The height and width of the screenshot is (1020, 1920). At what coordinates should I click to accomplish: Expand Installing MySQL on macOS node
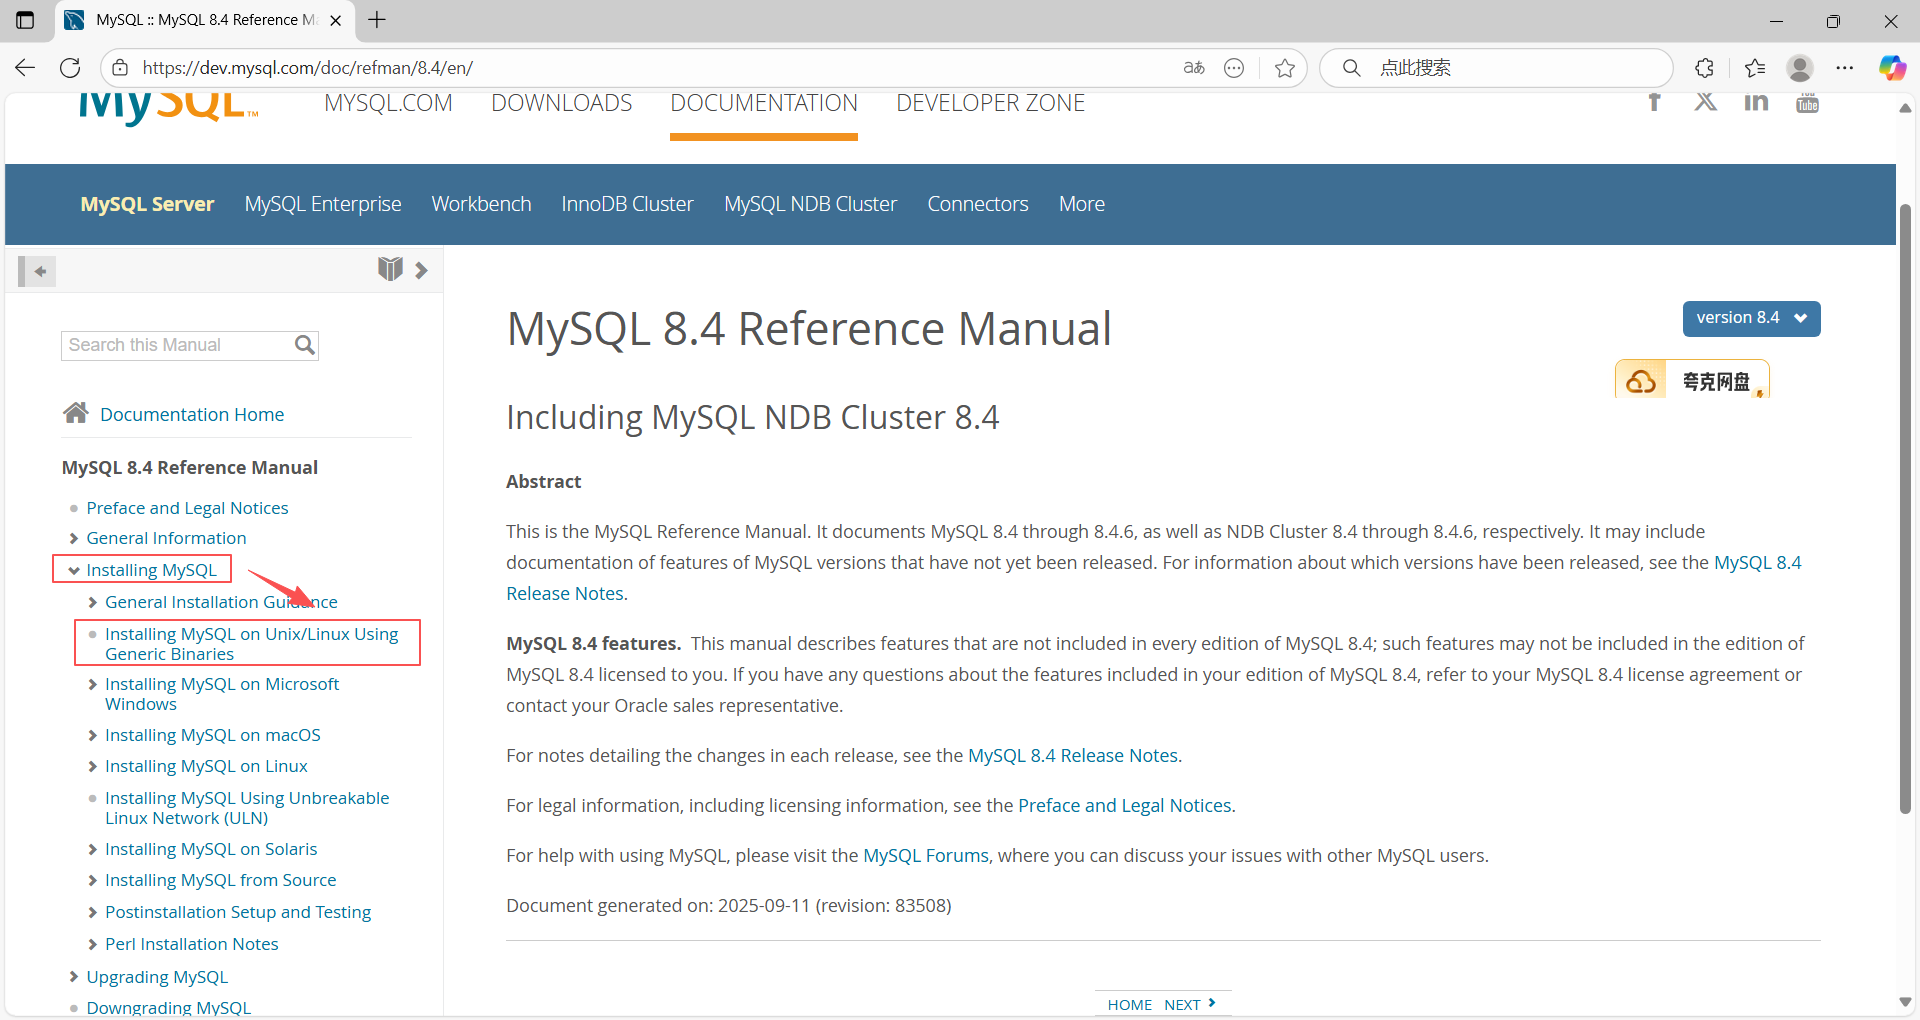click(92, 735)
